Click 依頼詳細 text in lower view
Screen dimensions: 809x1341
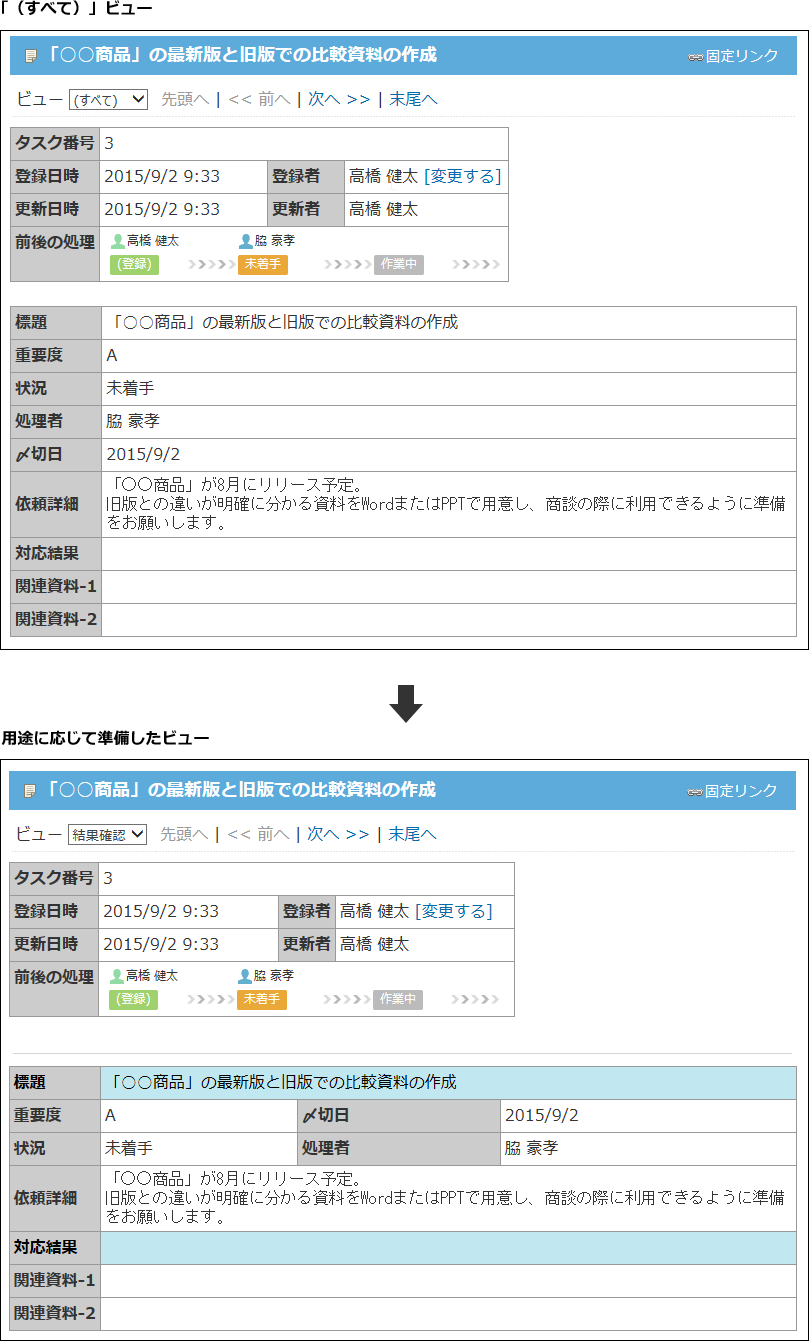tap(445, 1199)
